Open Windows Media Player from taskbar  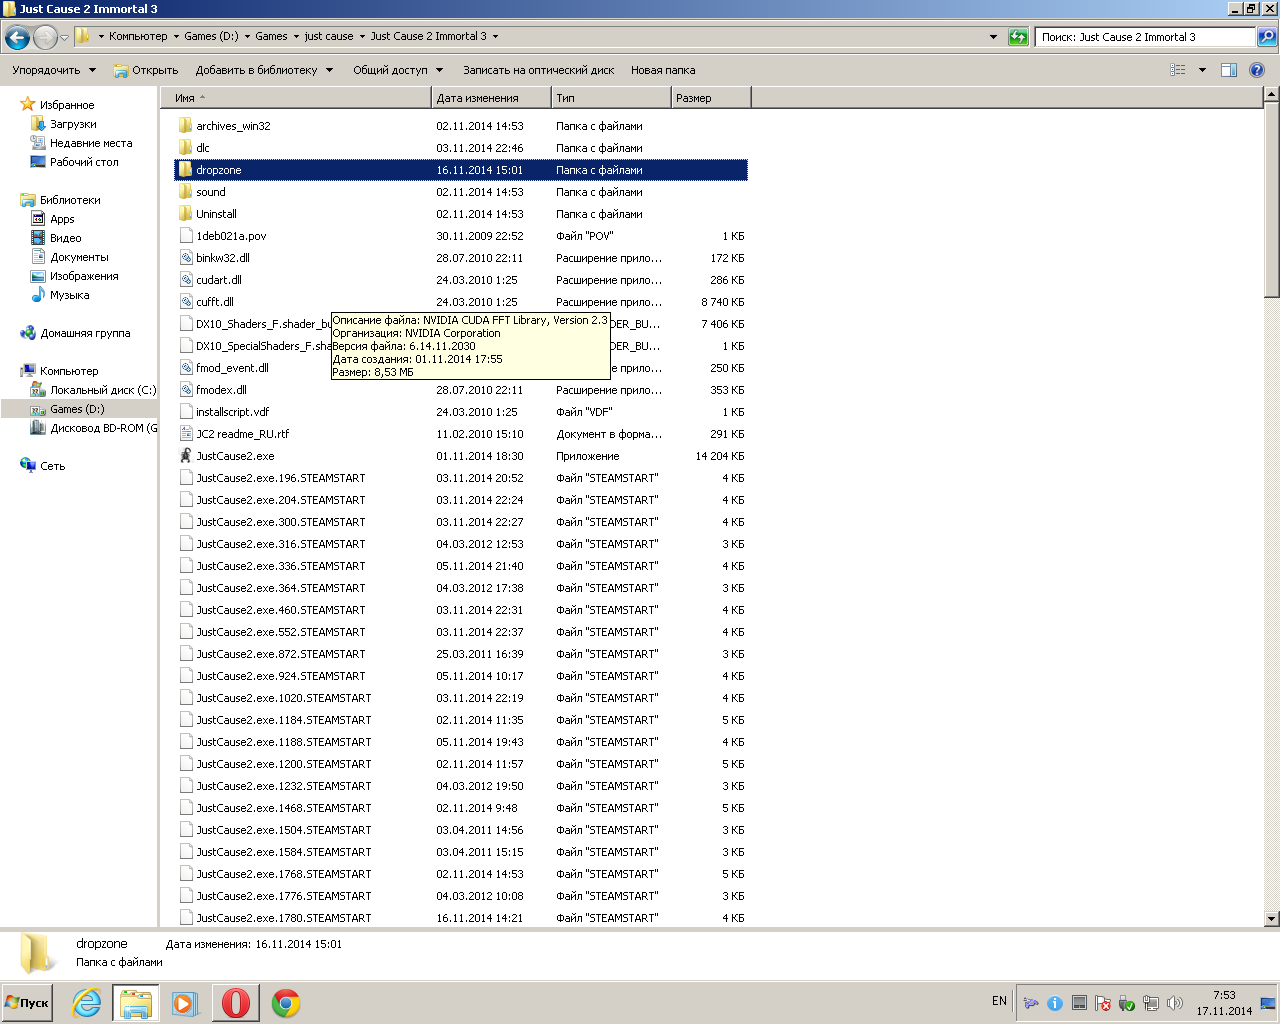point(185,1003)
